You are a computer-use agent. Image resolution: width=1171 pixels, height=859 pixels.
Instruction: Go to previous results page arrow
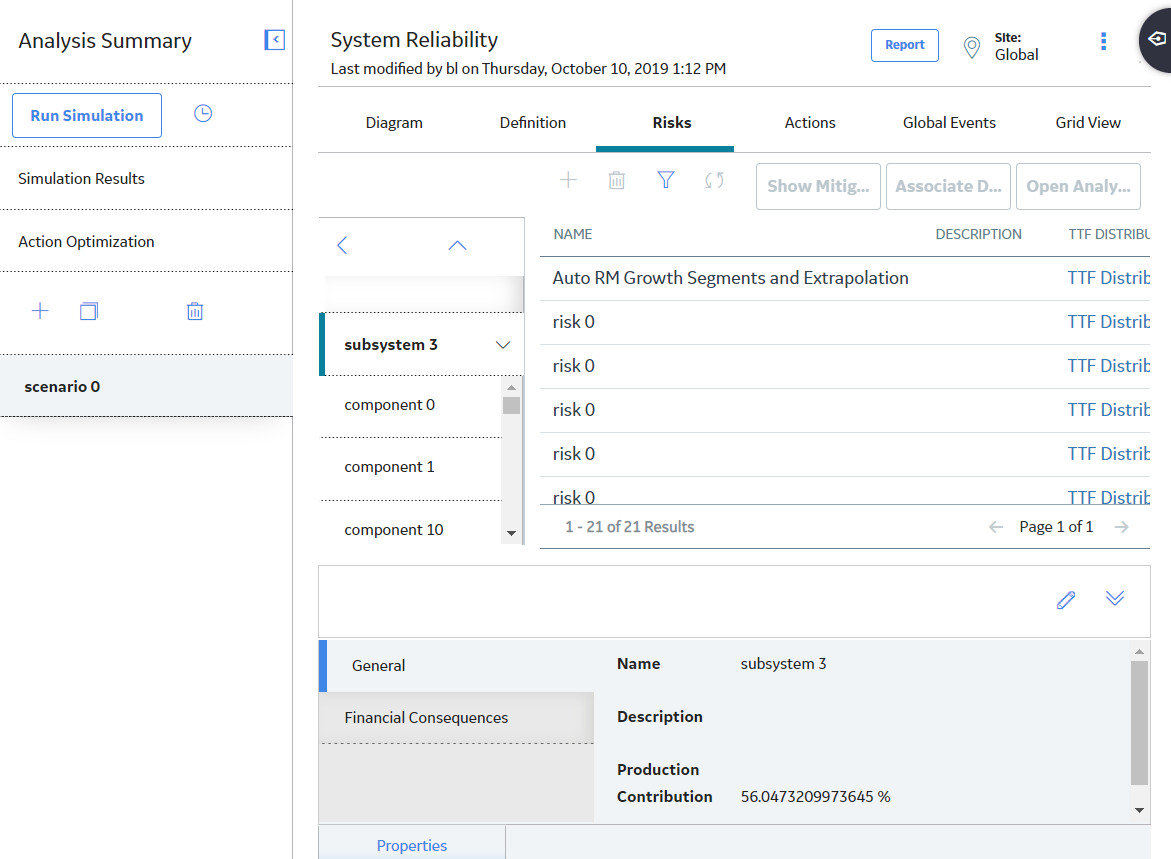coord(995,527)
